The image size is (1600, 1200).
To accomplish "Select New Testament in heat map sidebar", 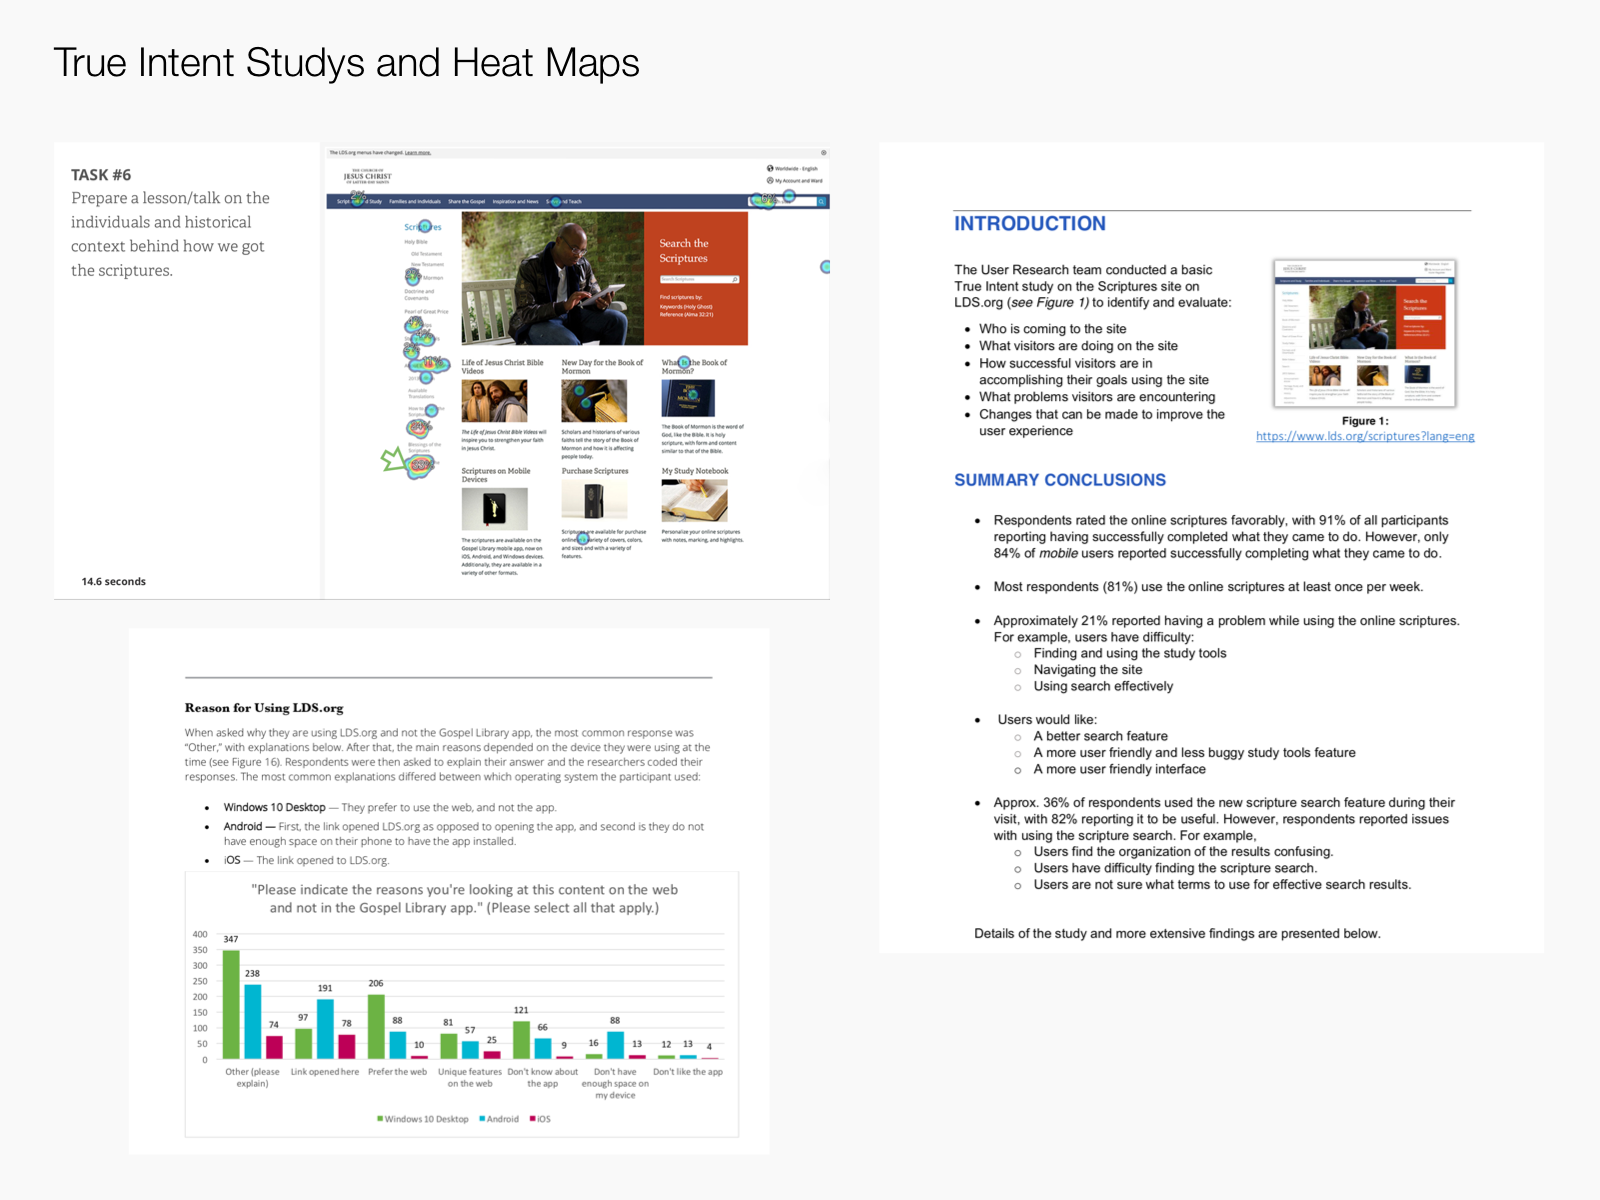I will 428,264.
